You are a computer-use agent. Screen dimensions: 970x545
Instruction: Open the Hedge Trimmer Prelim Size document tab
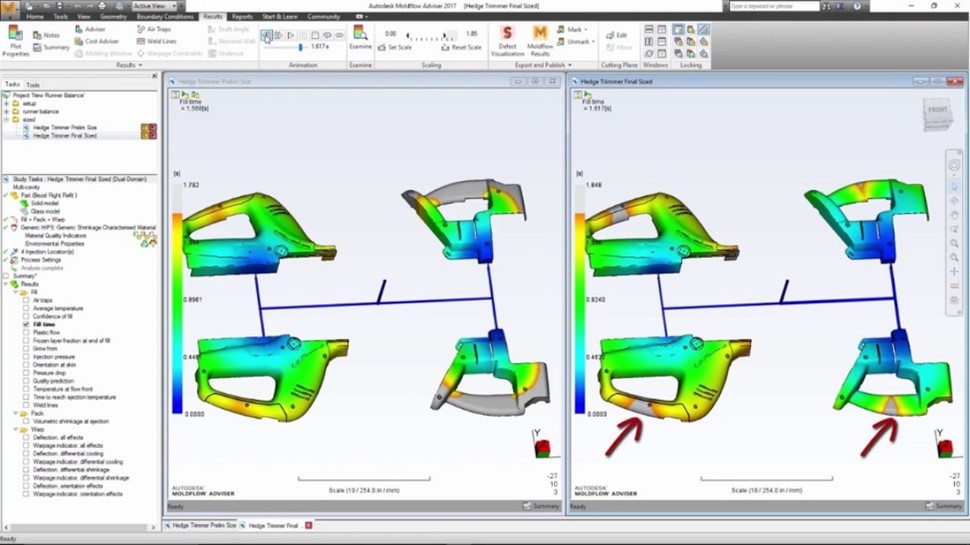pyautogui.click(x=203, y=525)
